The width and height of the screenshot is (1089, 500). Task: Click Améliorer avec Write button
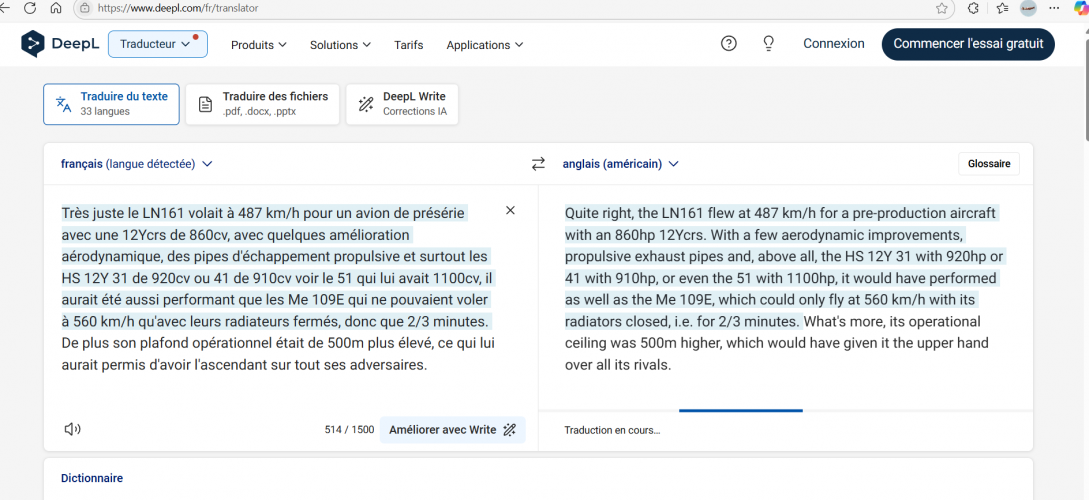click(452, 430)
